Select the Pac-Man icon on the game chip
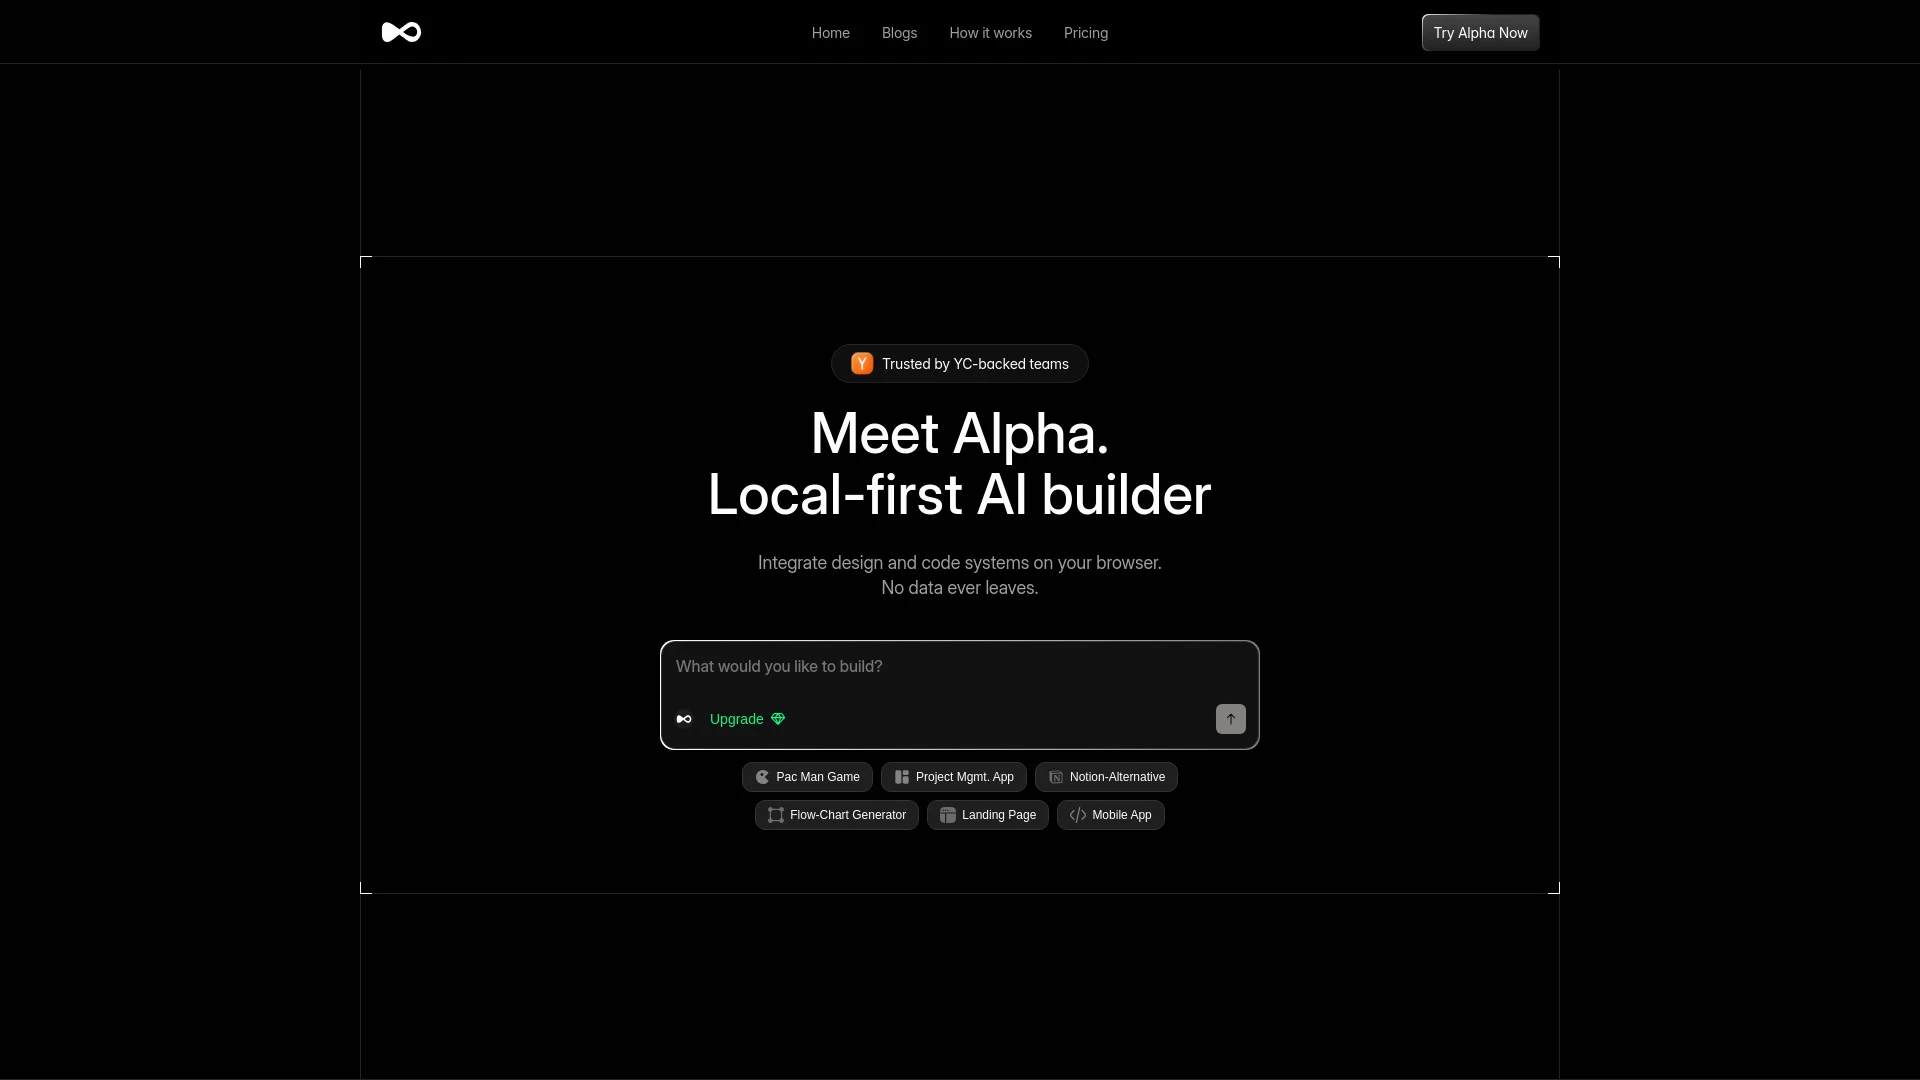 [763, 777]
